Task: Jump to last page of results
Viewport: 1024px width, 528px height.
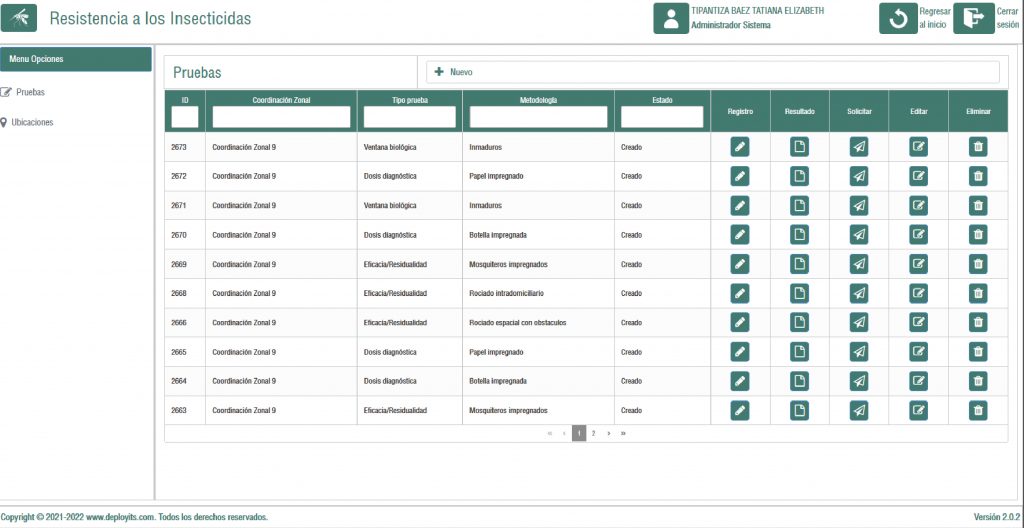Action: [x=623, y=434]
